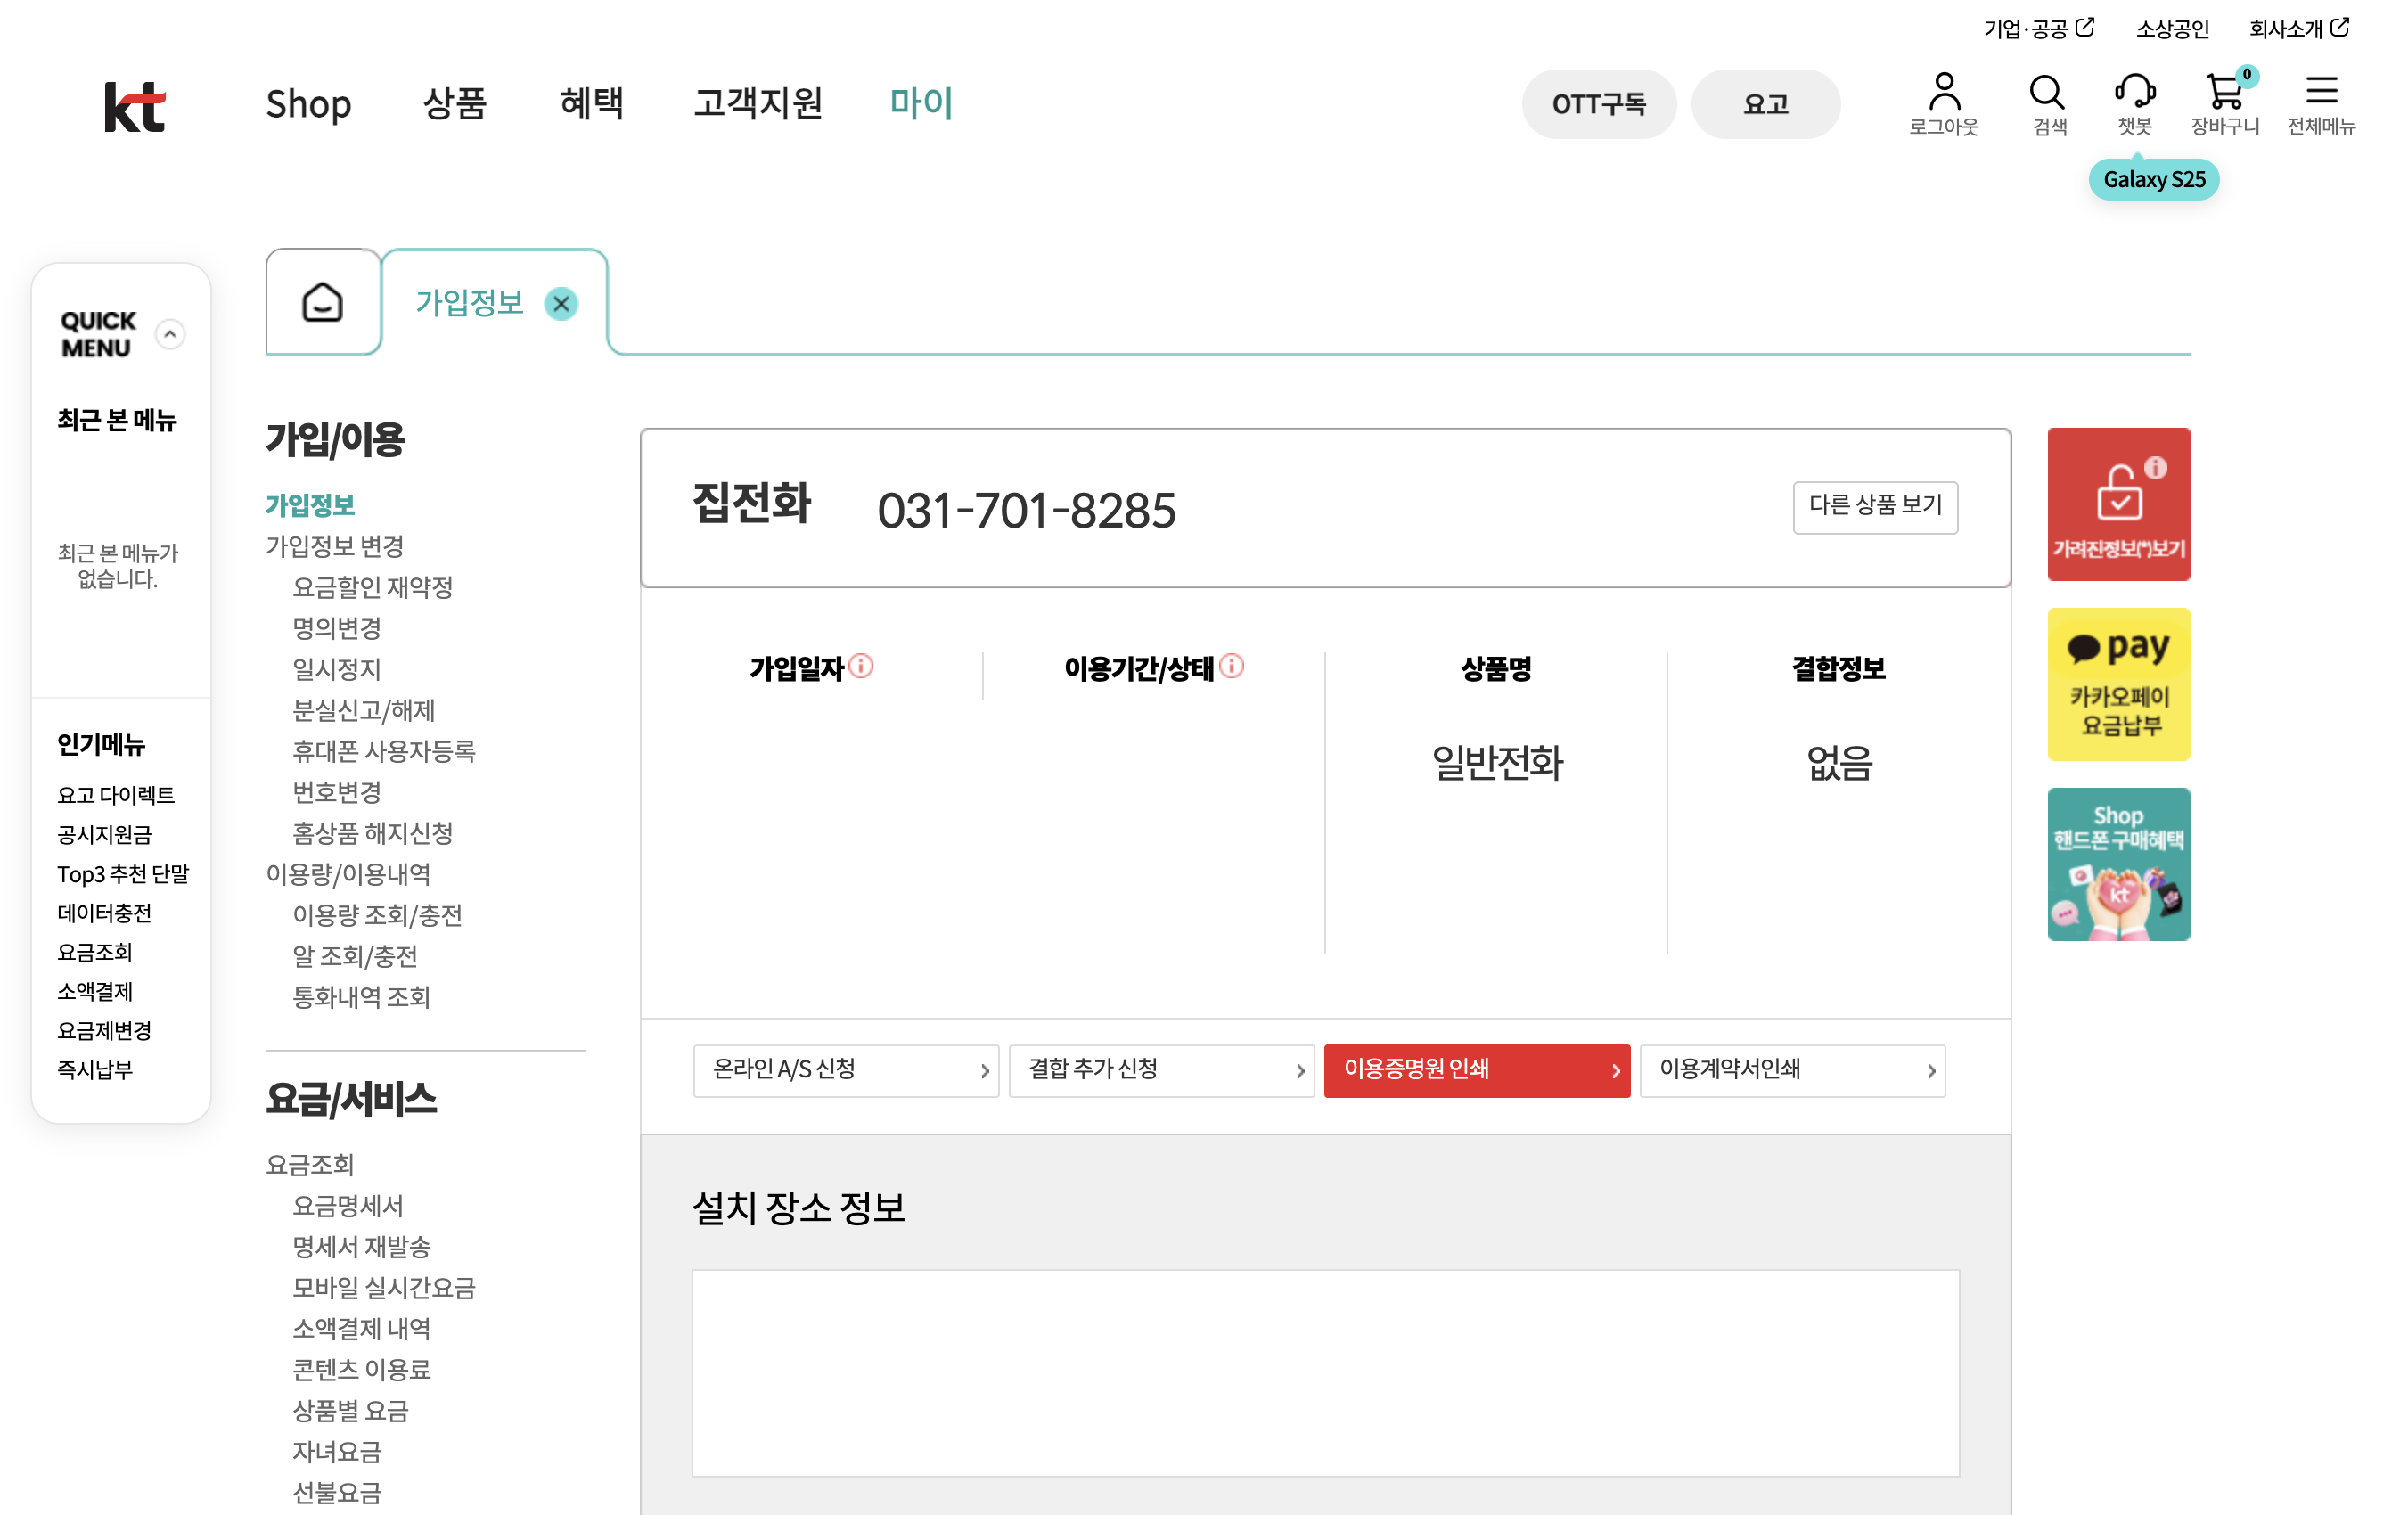The width and height of the screenshot is (2408, 1515).
Task: Open 콘텐츠 이용료
Action: [361, 1370]
